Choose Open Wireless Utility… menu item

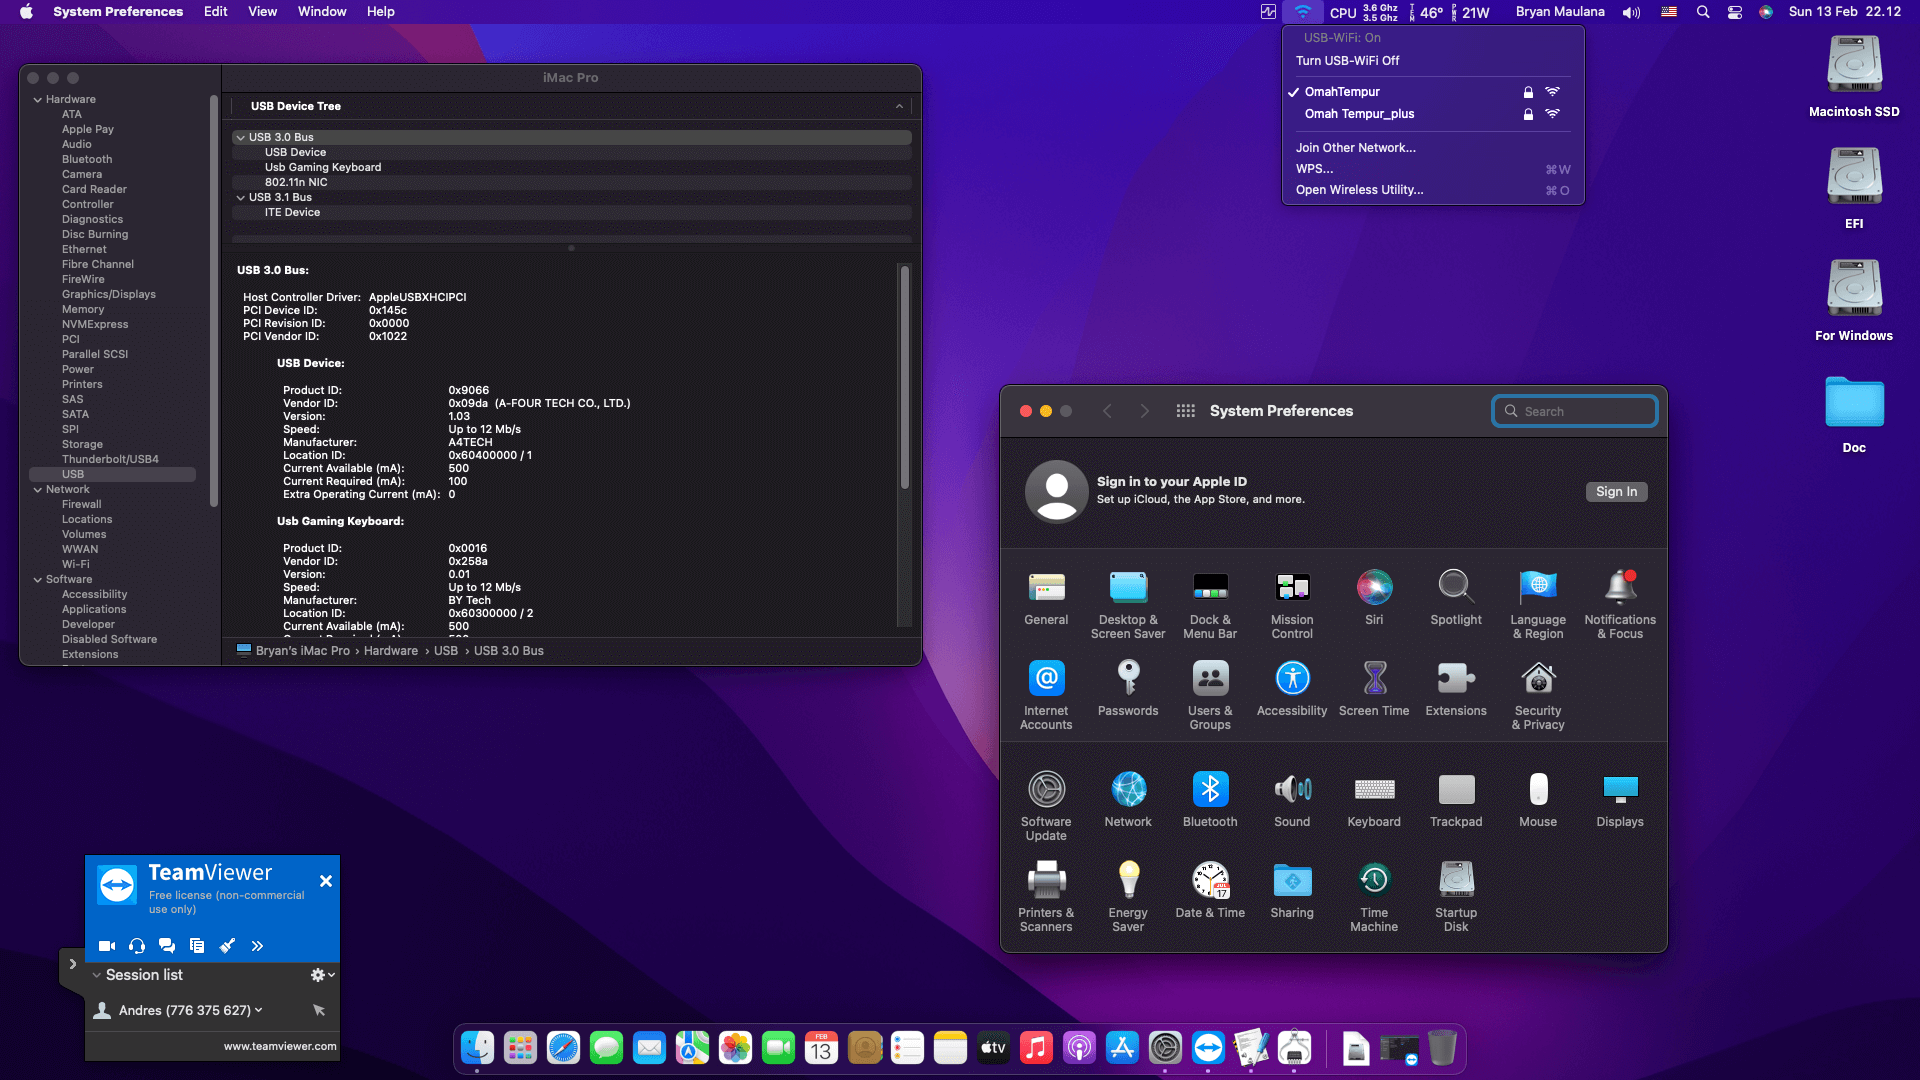(x=1433, y=190)
